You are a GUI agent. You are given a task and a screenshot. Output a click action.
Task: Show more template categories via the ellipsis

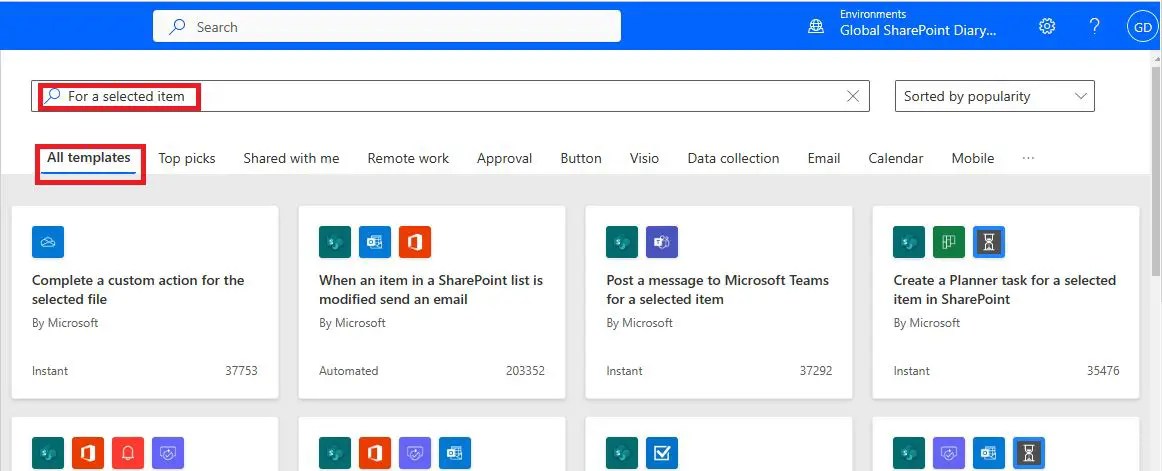click(1028, 158)
